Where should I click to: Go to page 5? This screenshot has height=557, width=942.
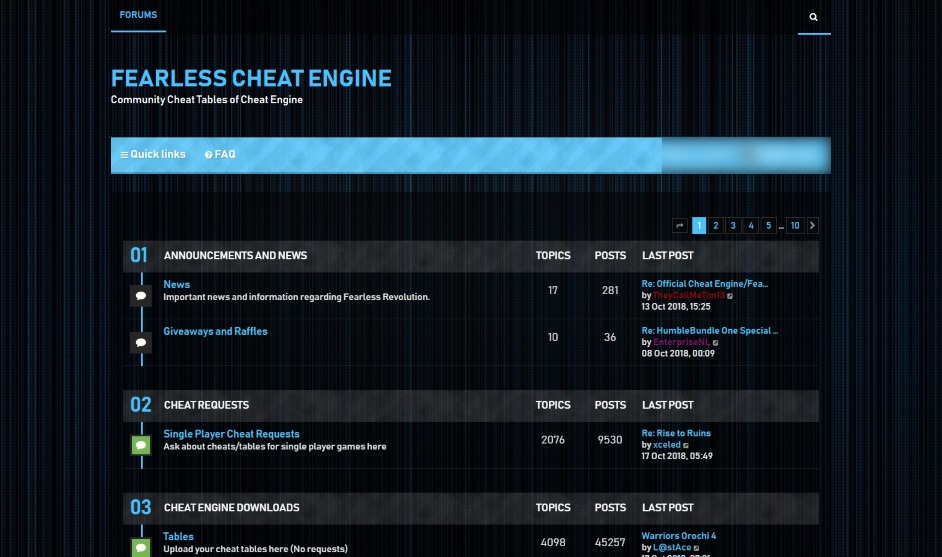[x=768, y=225]
